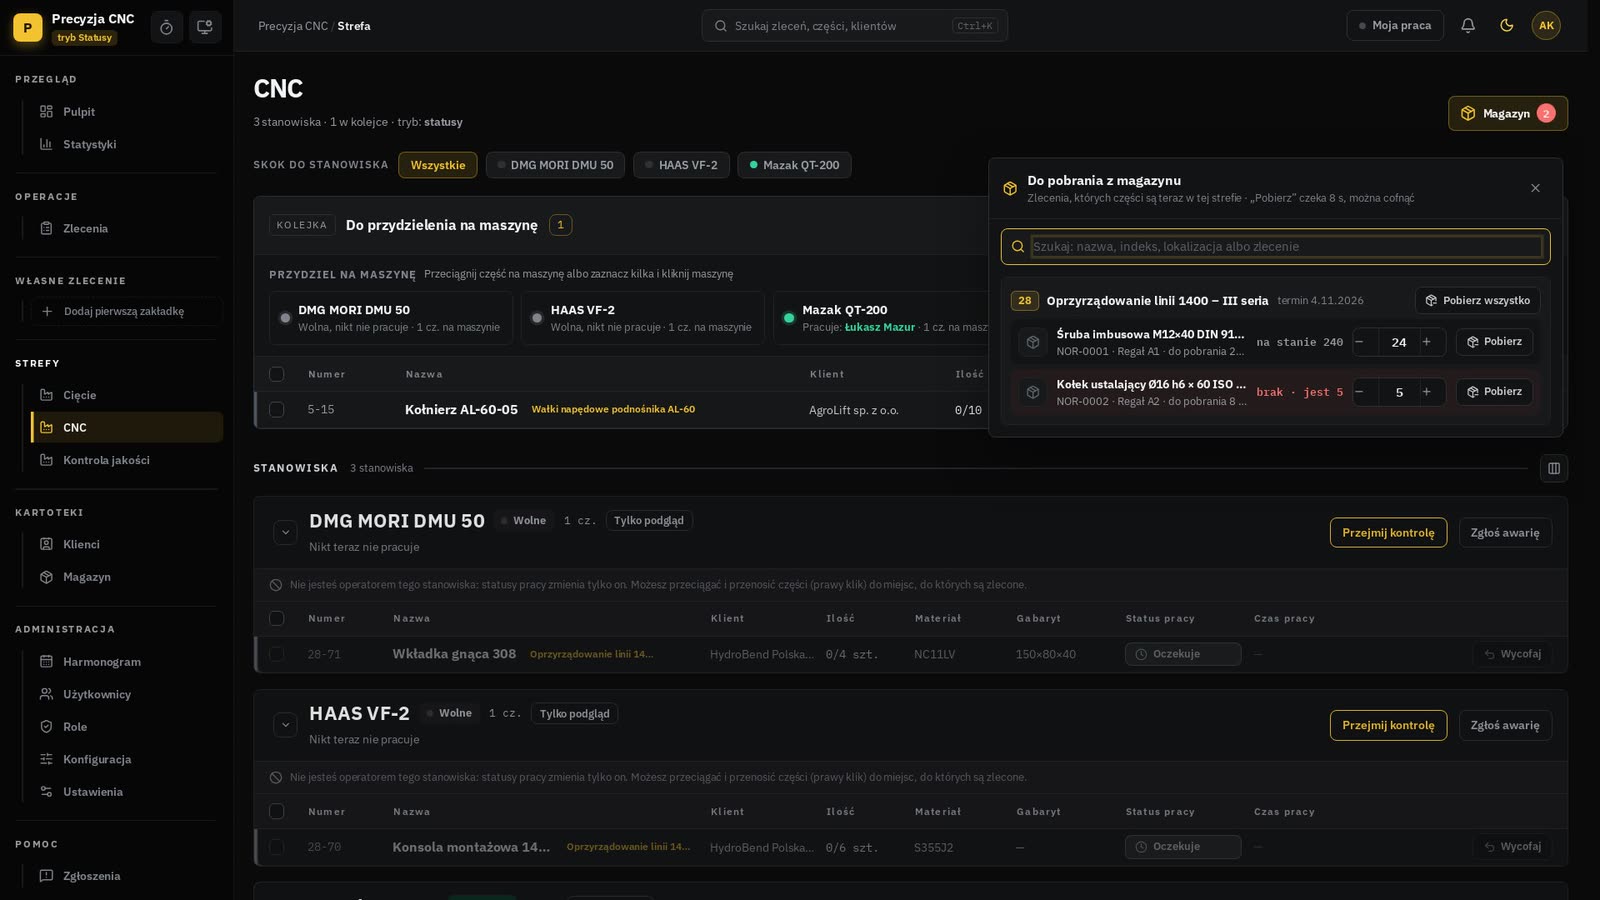Collapse the HAAS VF-2 station section
1600x900 pixels.
(285, 725)
